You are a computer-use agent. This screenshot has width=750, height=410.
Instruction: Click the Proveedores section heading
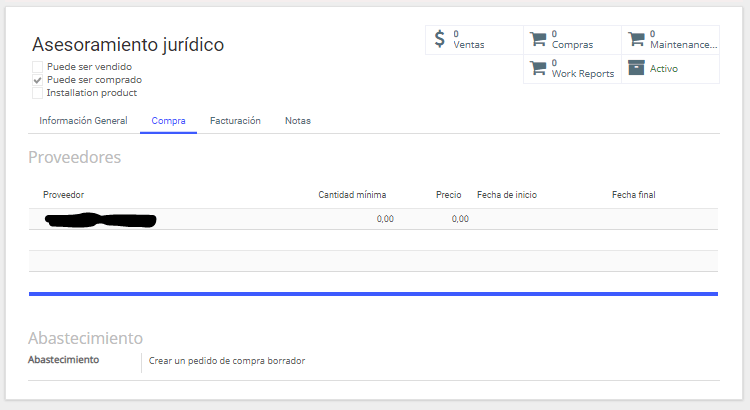pos(75,157)
